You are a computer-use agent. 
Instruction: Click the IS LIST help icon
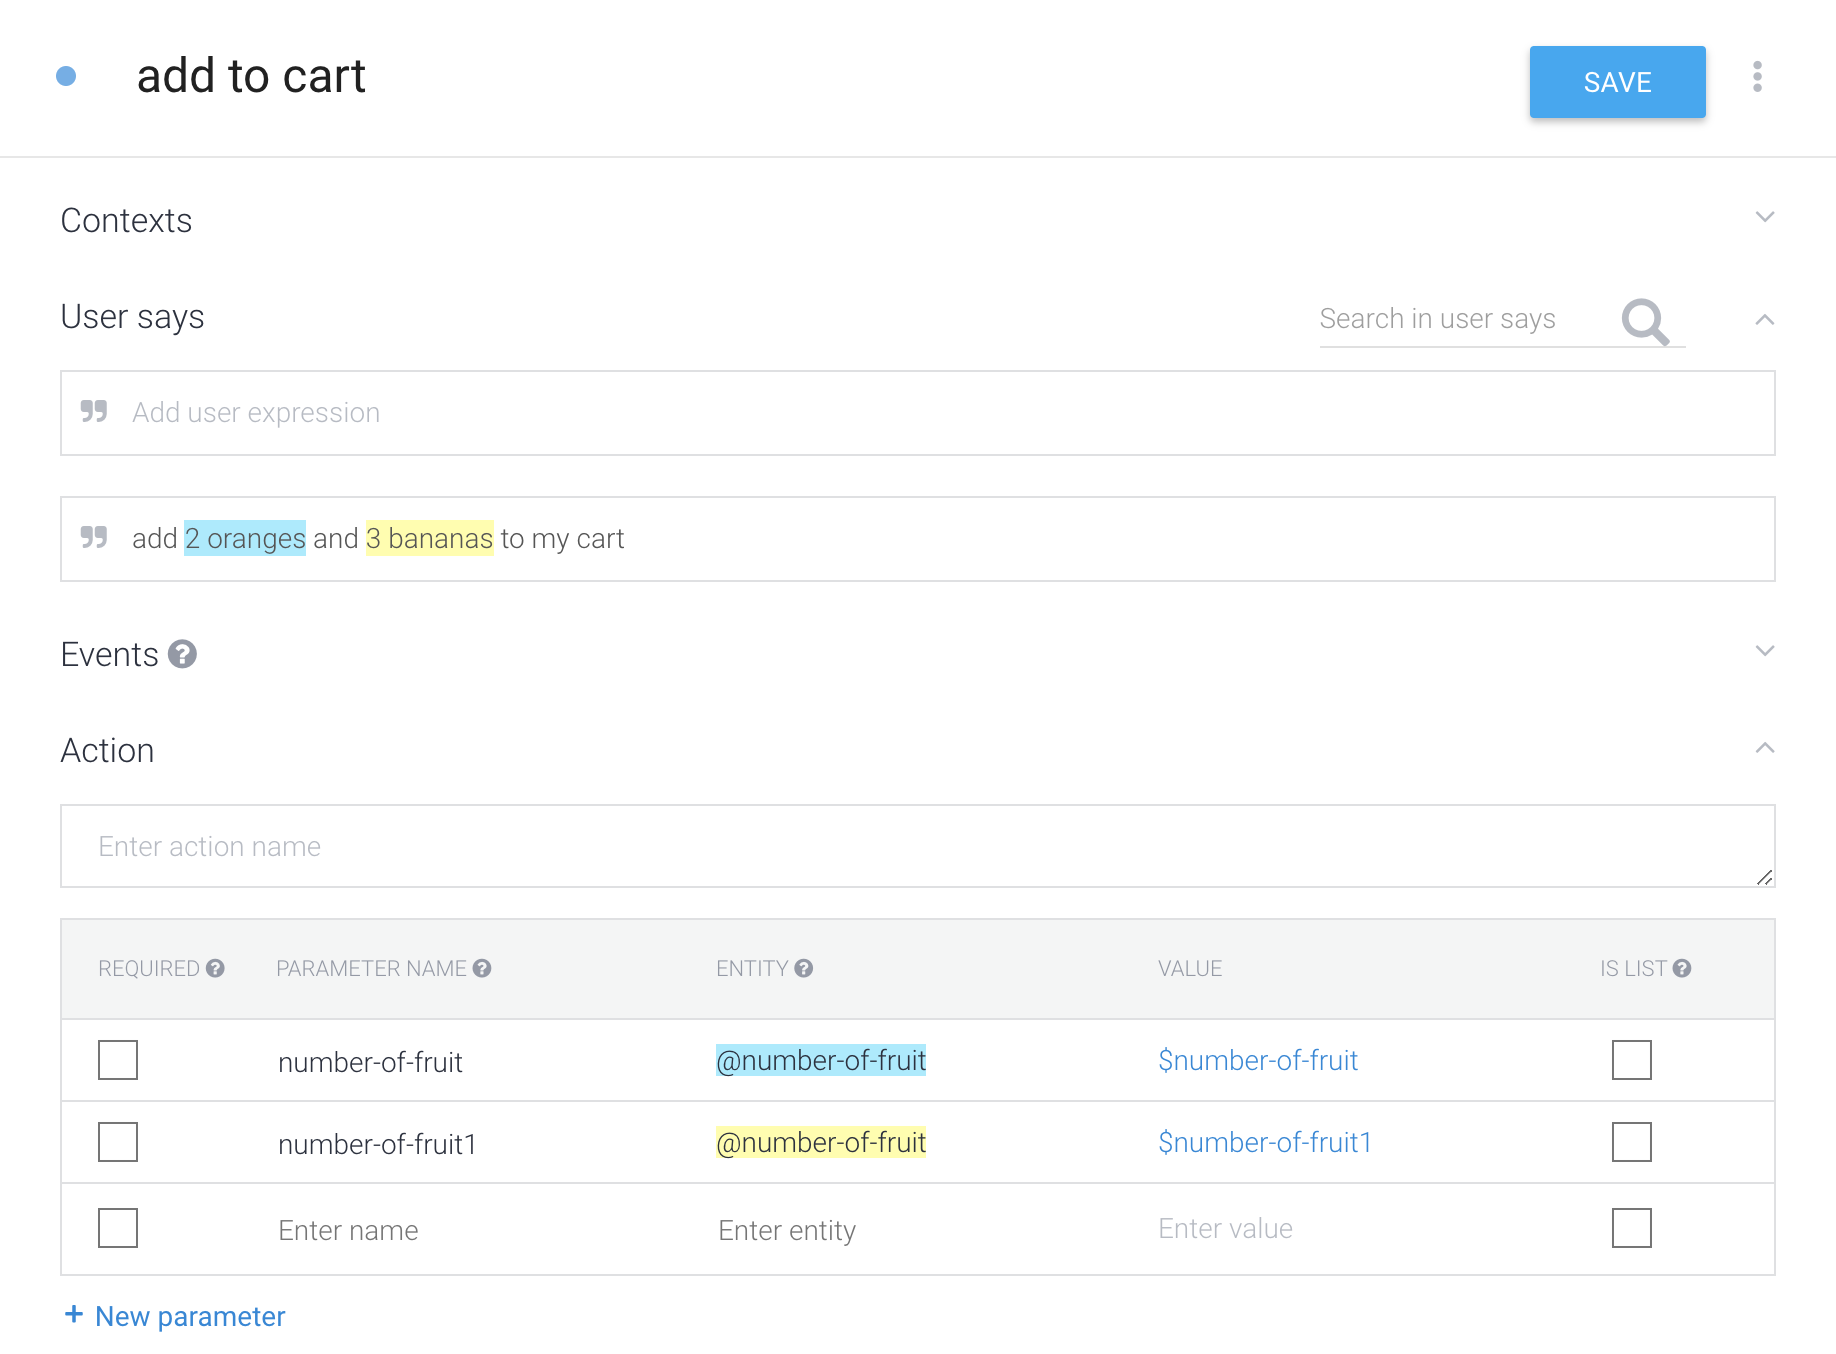coord(1682,968)
